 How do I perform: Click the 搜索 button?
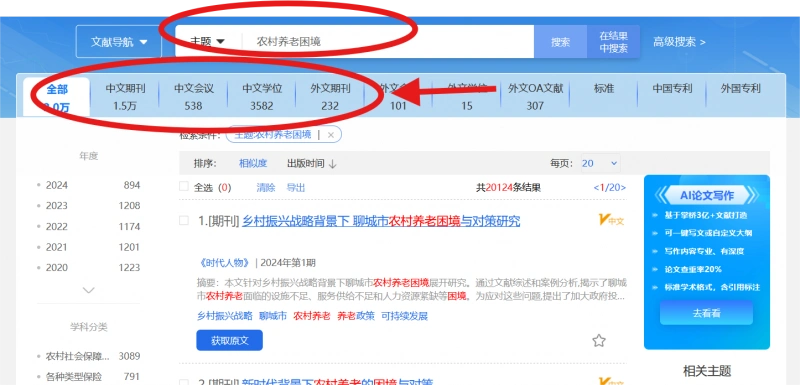(560, 42)
